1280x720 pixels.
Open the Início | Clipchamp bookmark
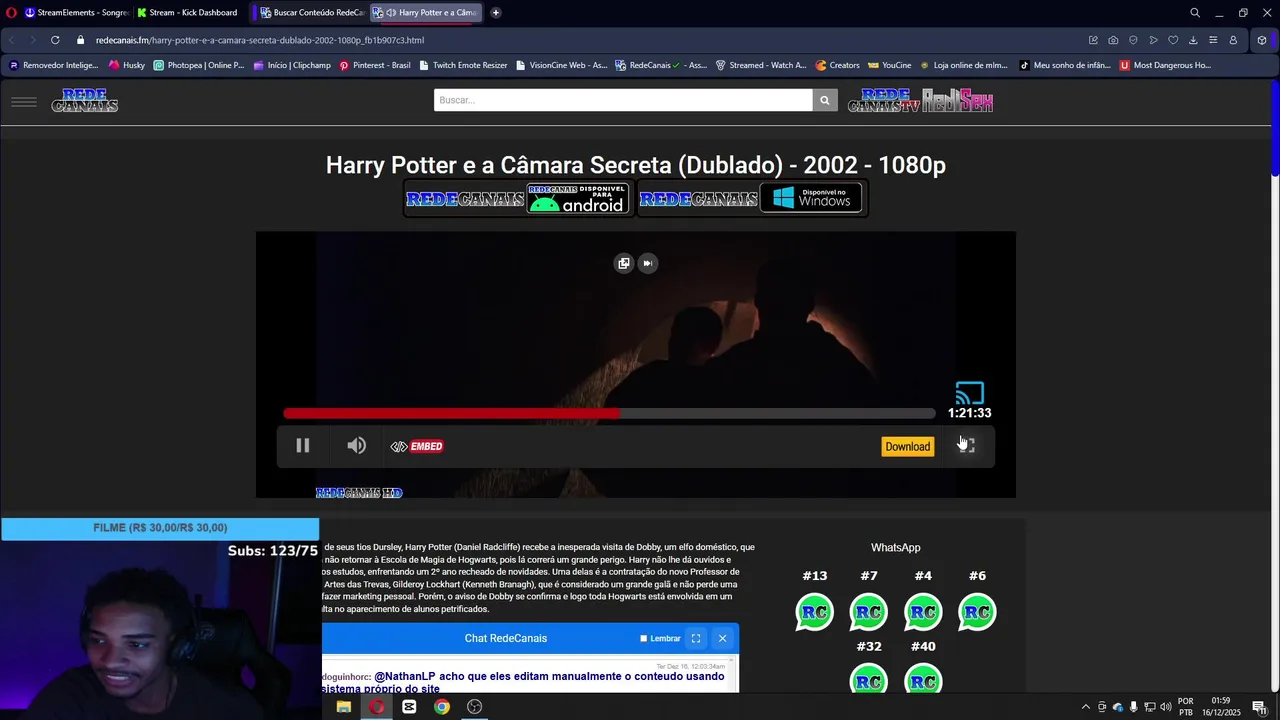[x=292, y=65]
